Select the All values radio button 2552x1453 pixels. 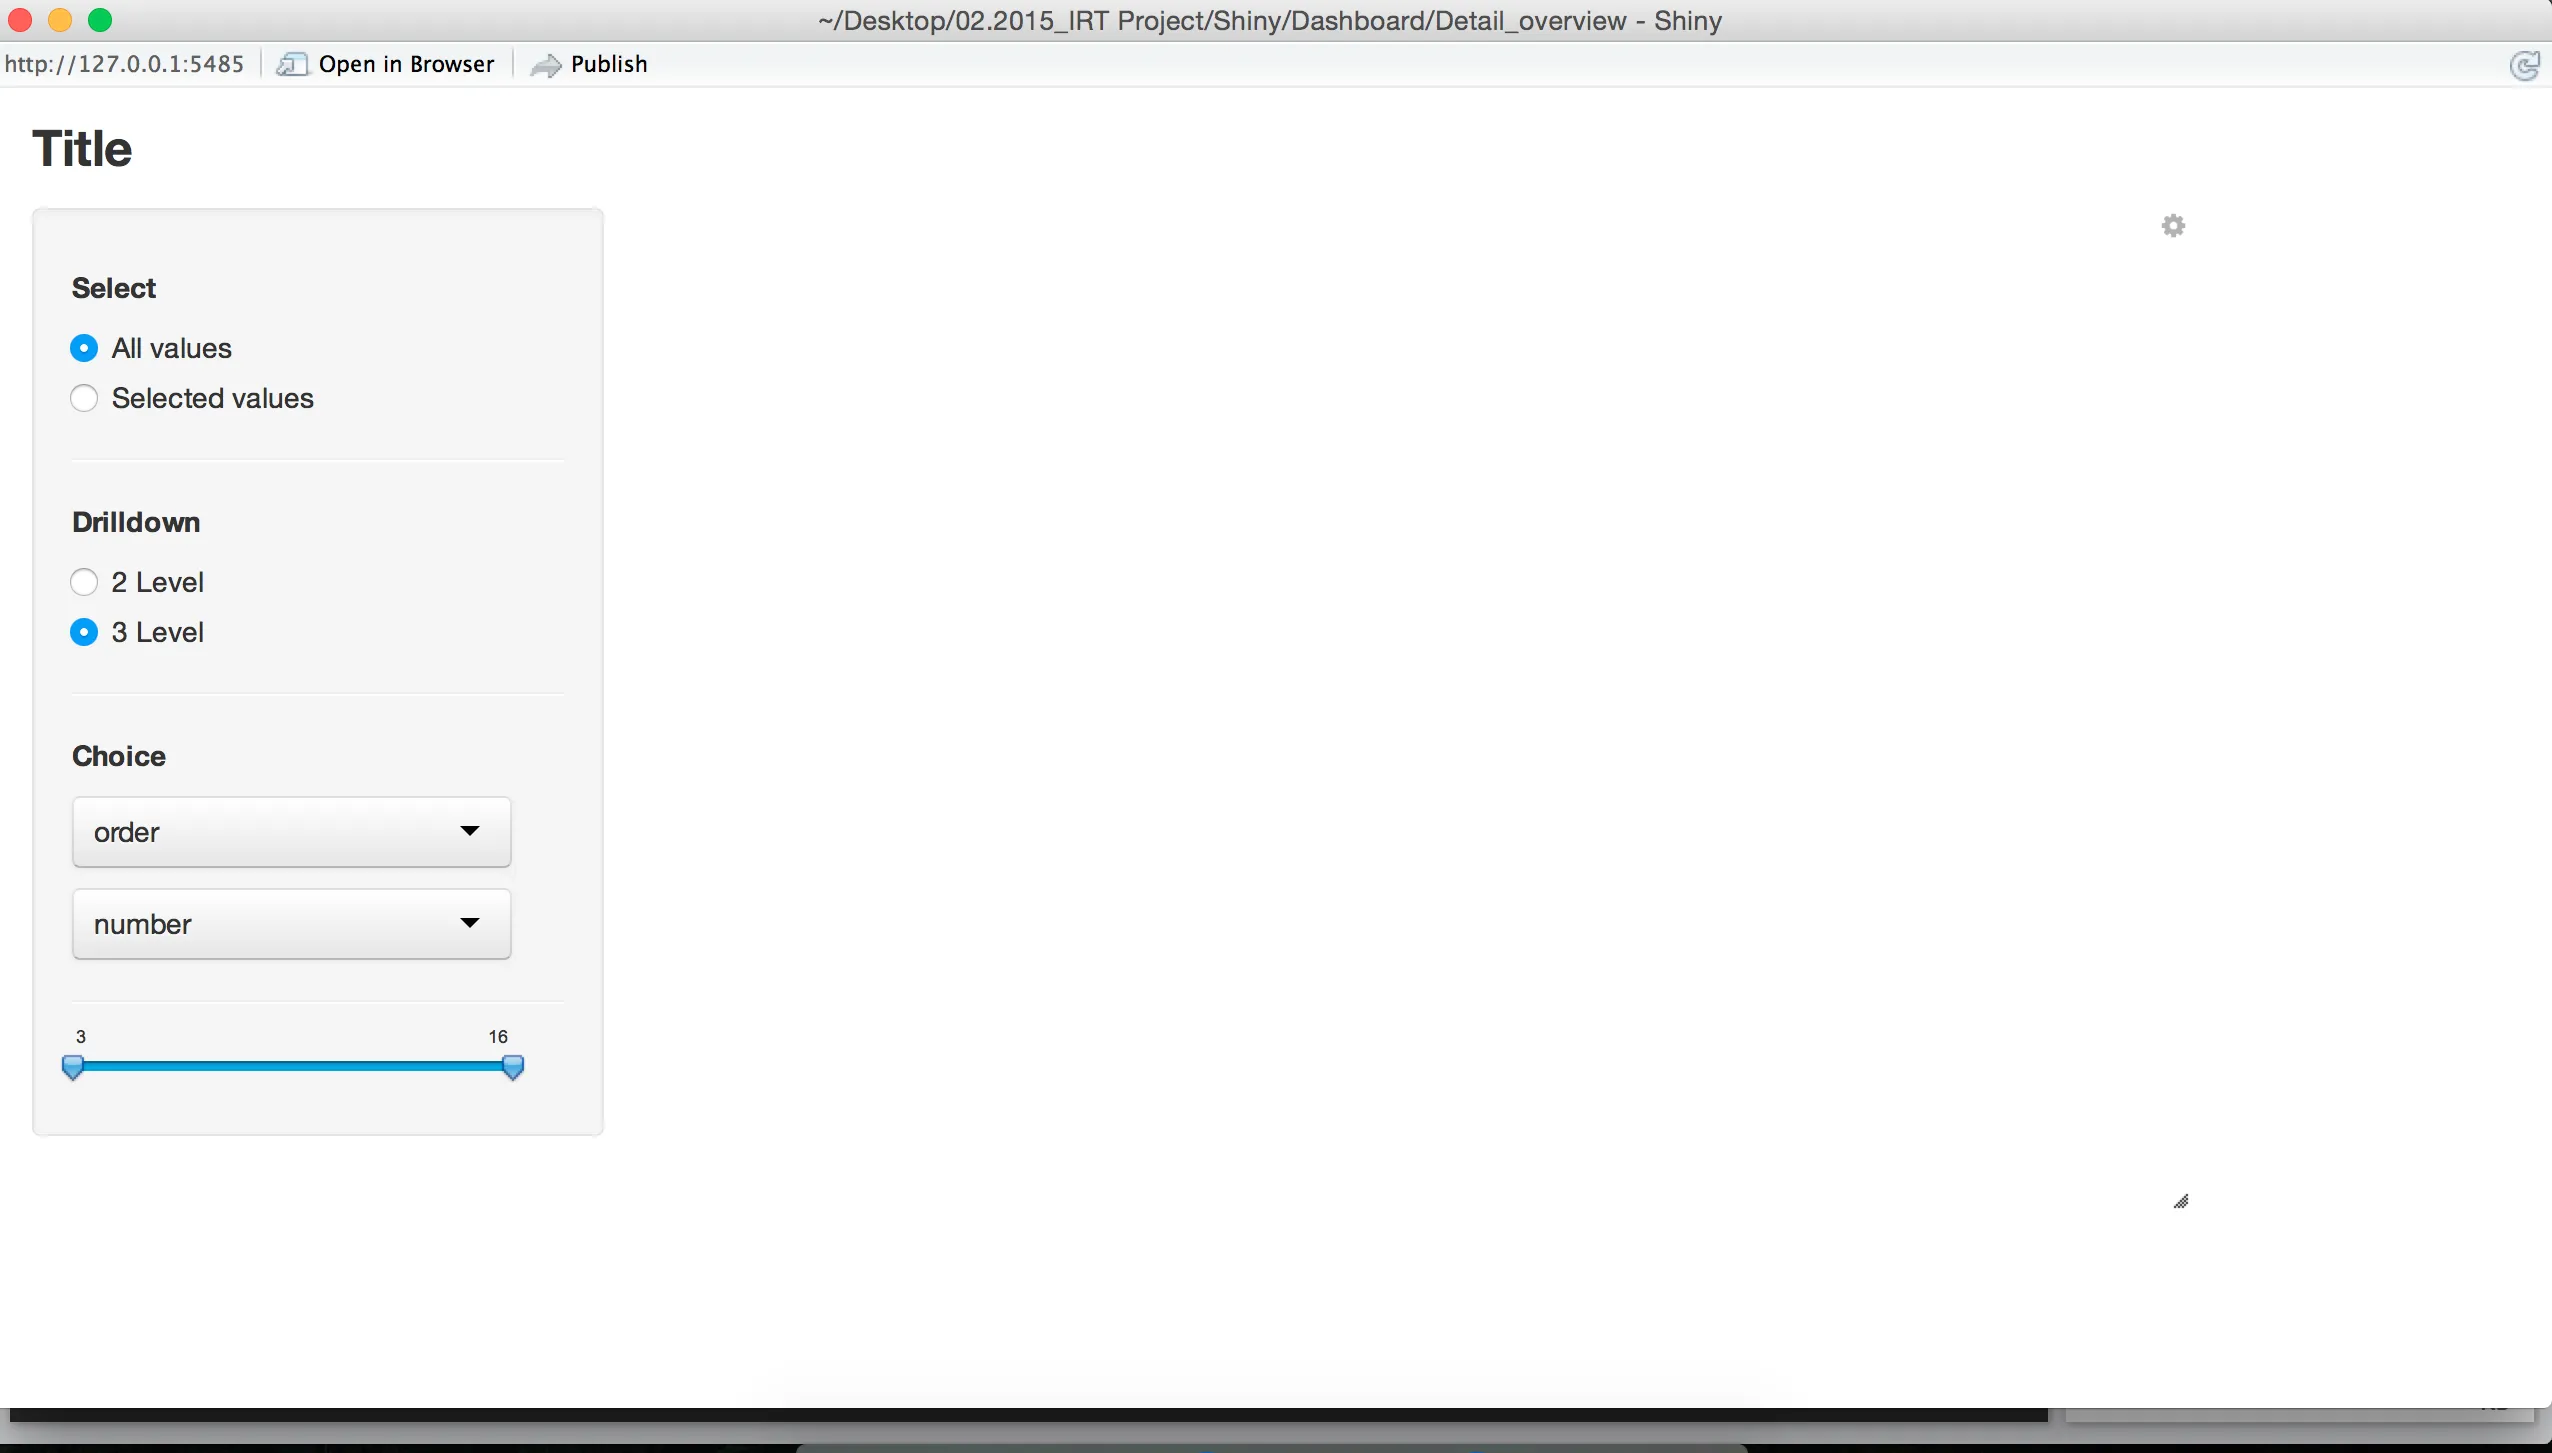82,347
